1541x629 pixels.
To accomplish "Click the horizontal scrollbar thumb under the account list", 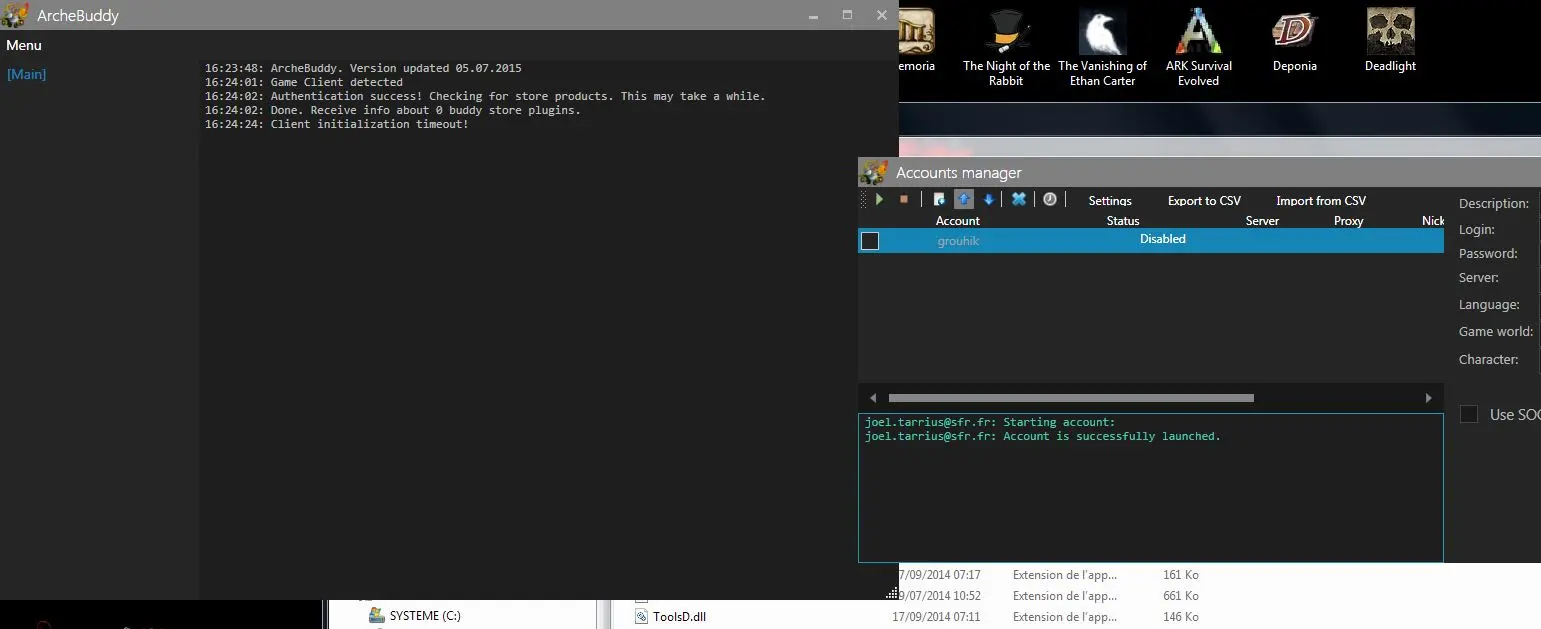I will click(x=1070, y=398).
